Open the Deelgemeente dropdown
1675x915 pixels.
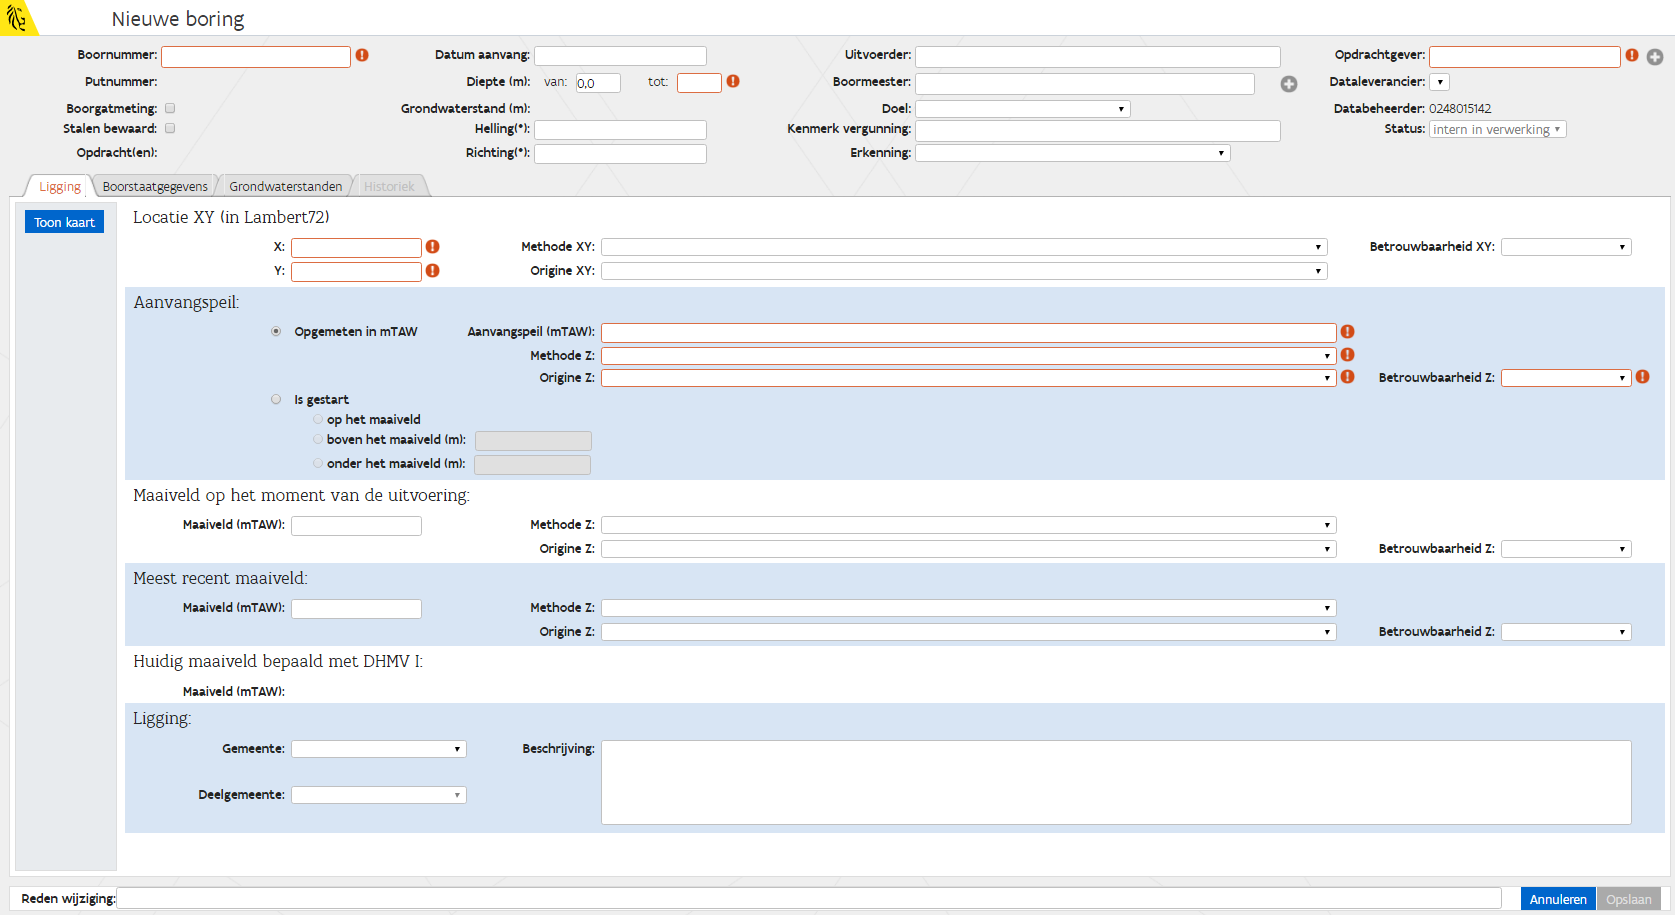[379, 795]
